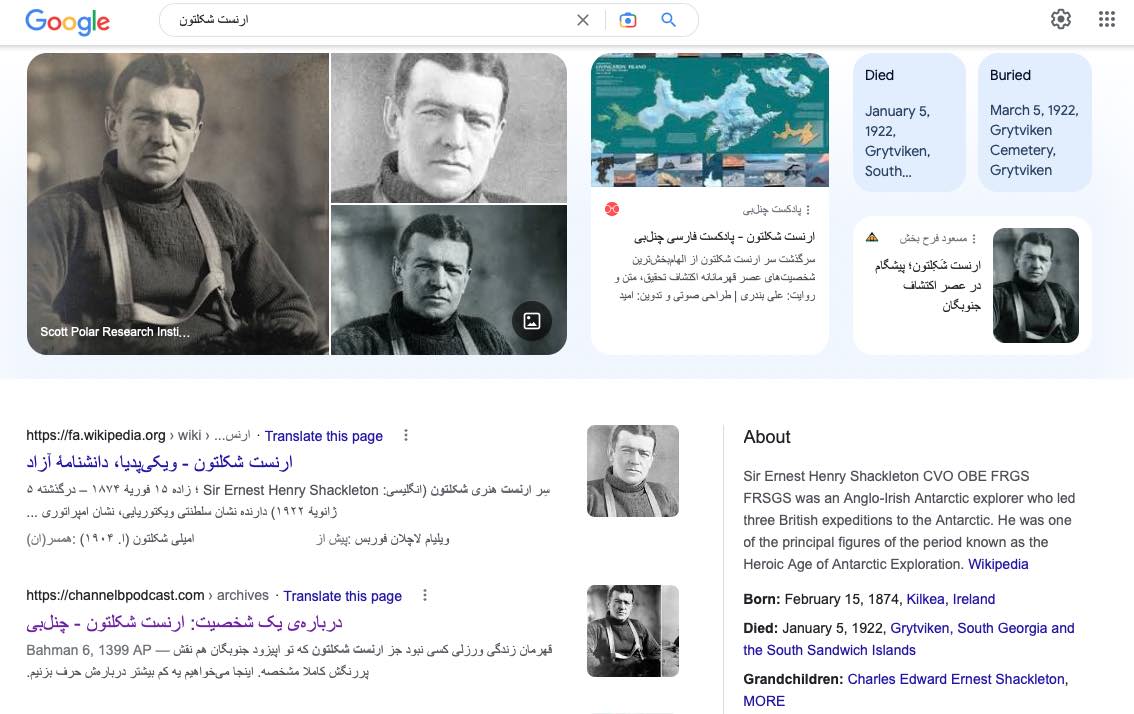Open ارنست شکلتون - پادکست فارسی چنلبی title
Screen dimensions: 1134x714
point(724,237)
